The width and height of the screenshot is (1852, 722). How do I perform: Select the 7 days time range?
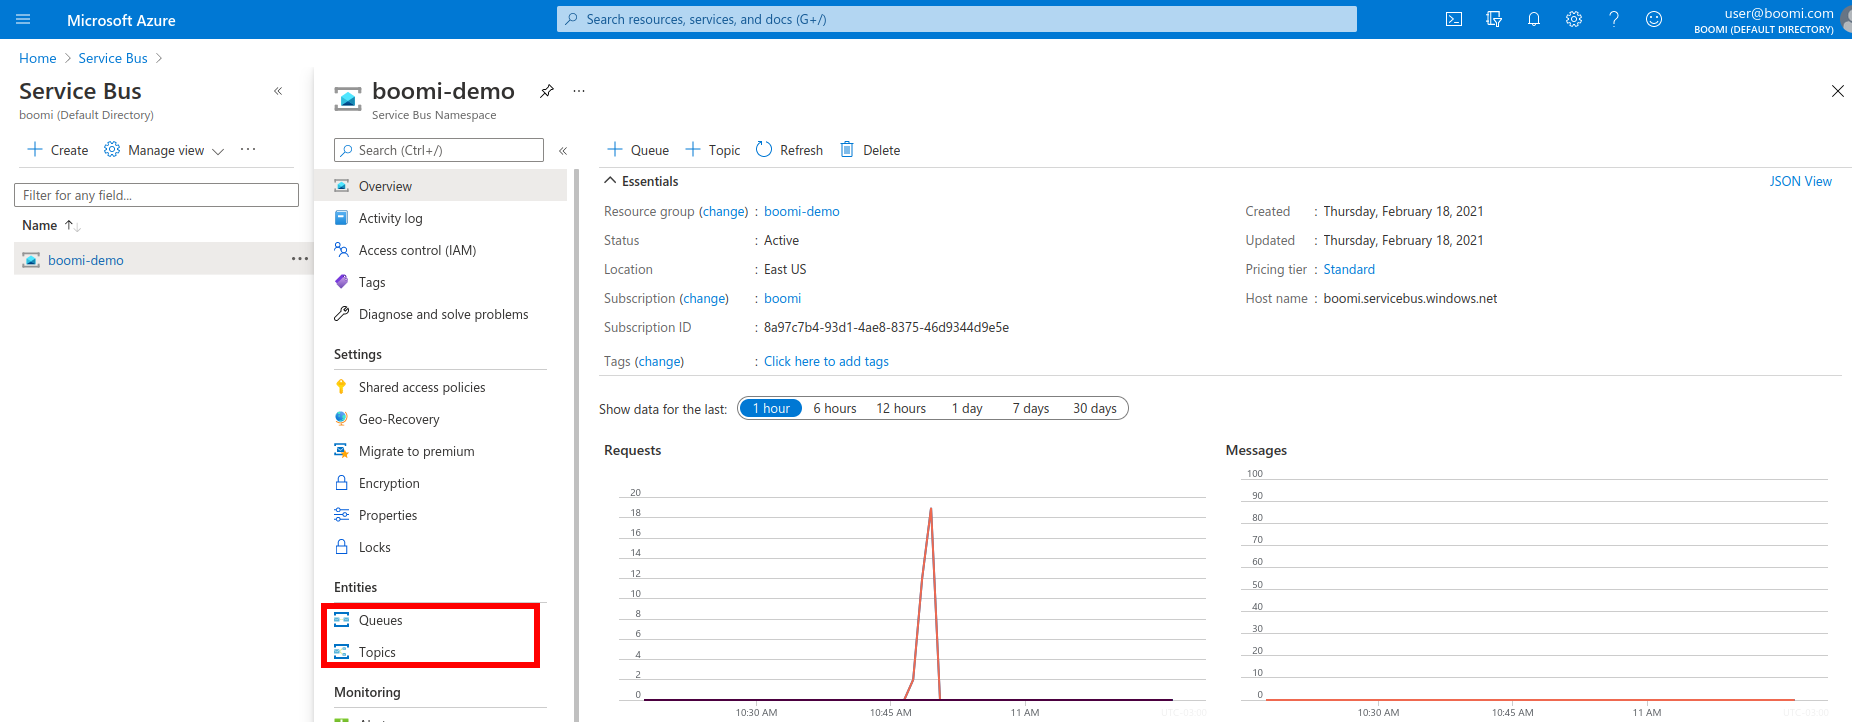[x=1030, y=408]
